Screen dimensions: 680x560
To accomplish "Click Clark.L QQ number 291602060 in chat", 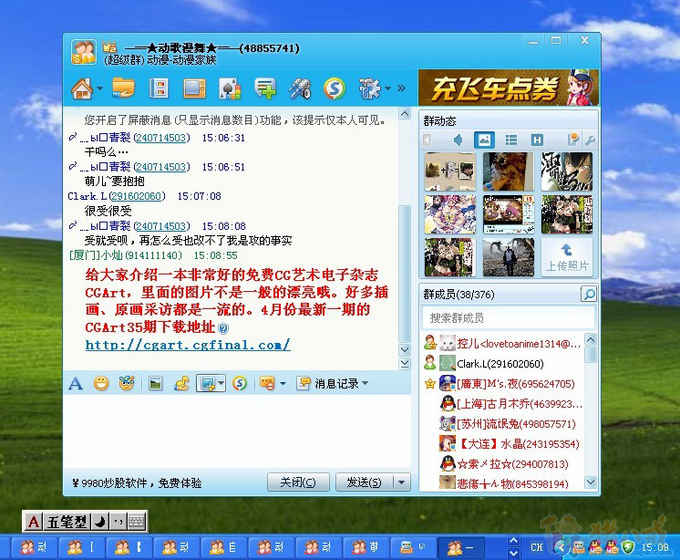I will click(137, 196).
